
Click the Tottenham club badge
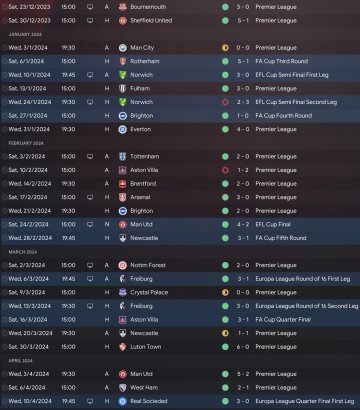click(x=123, y=157)
